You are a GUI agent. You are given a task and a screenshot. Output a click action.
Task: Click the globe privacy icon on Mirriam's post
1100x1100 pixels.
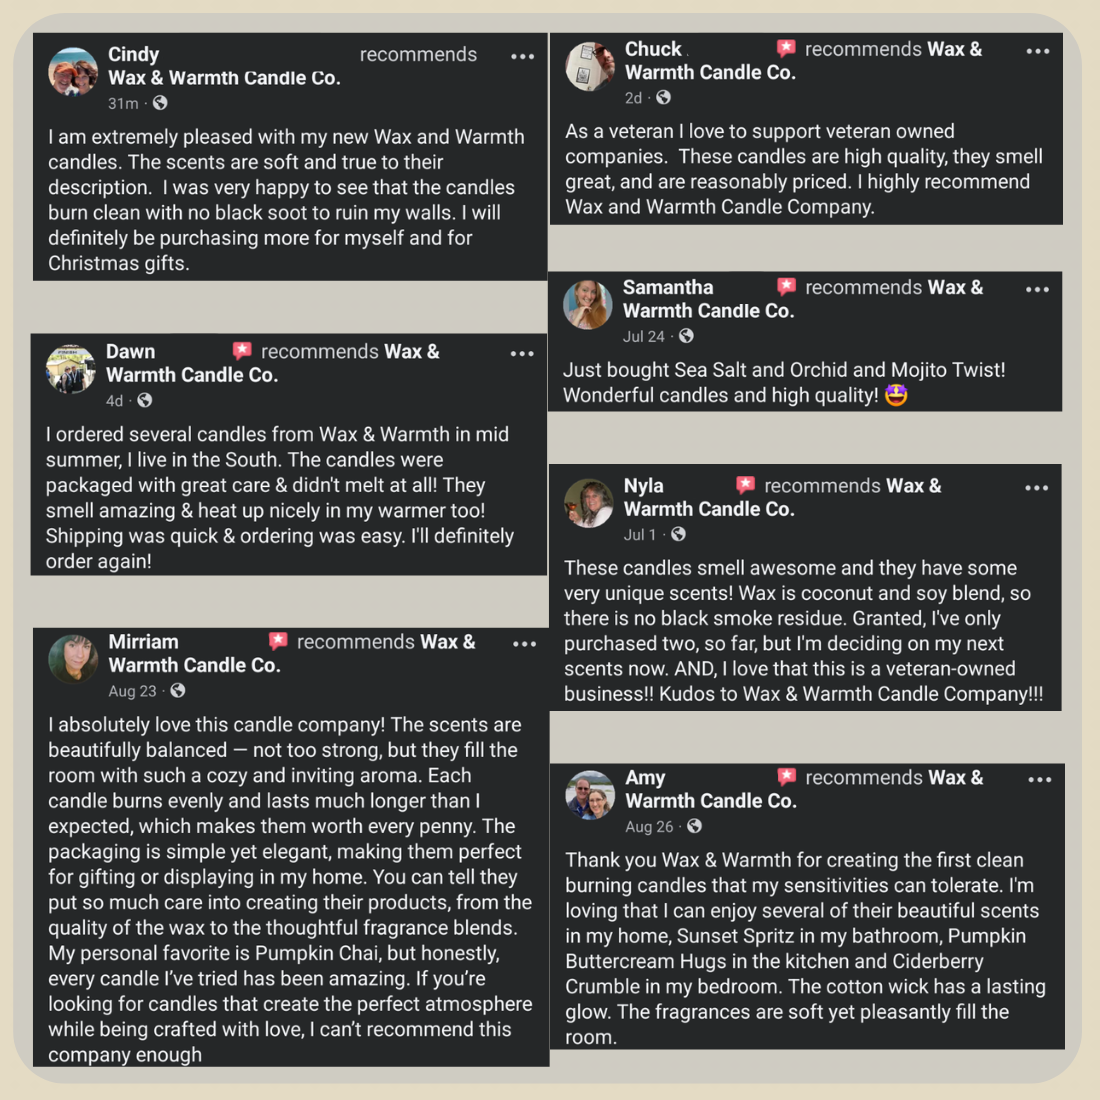(x=178, y=691)
